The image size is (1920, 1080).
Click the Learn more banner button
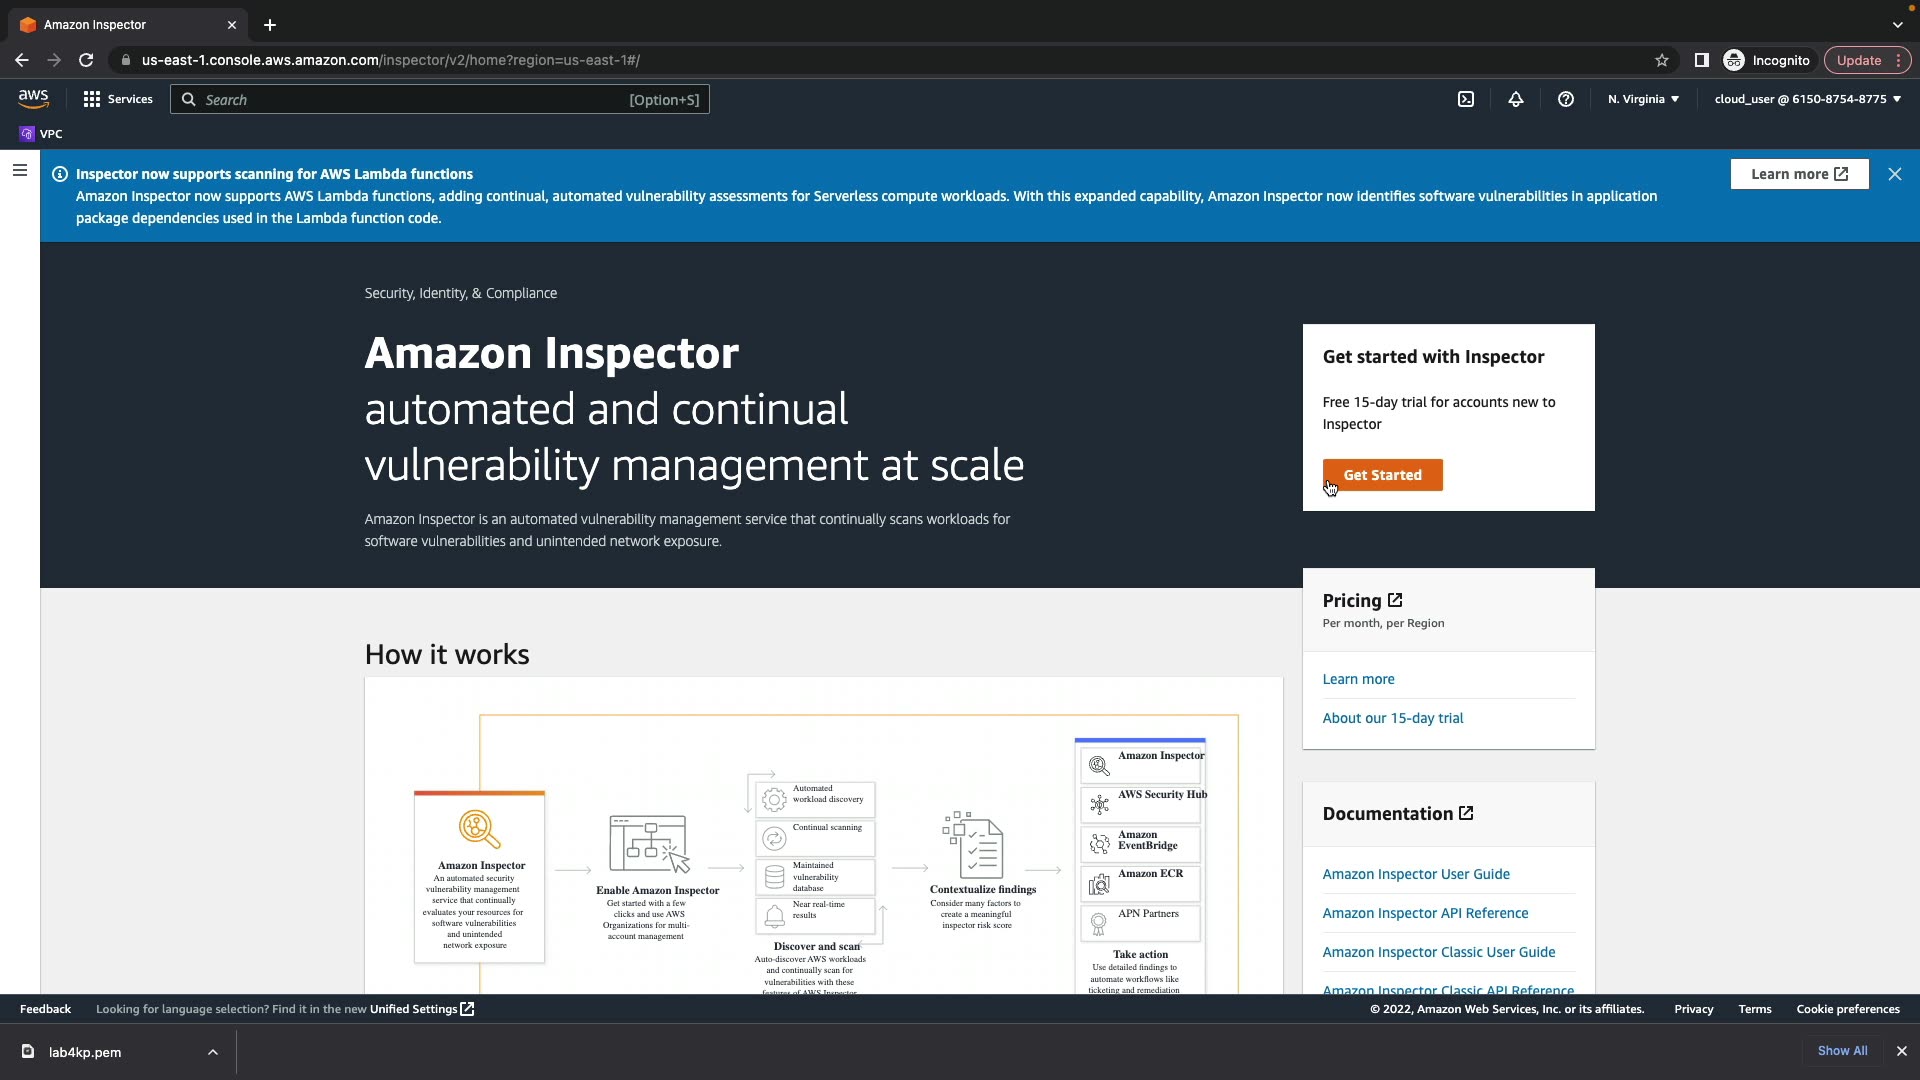(x=1799, y=174)
